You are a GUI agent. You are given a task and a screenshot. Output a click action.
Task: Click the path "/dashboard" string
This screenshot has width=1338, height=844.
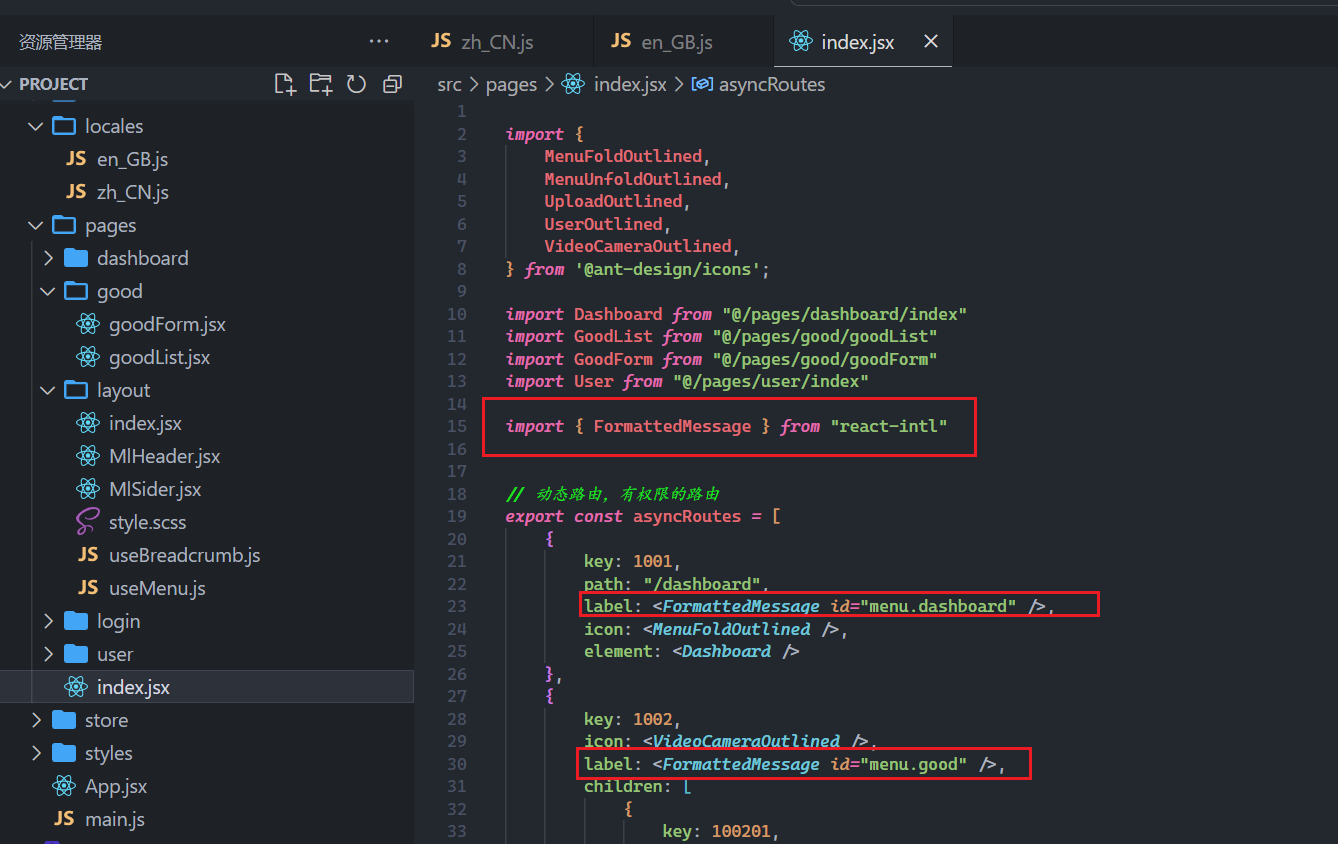[702, 584]
